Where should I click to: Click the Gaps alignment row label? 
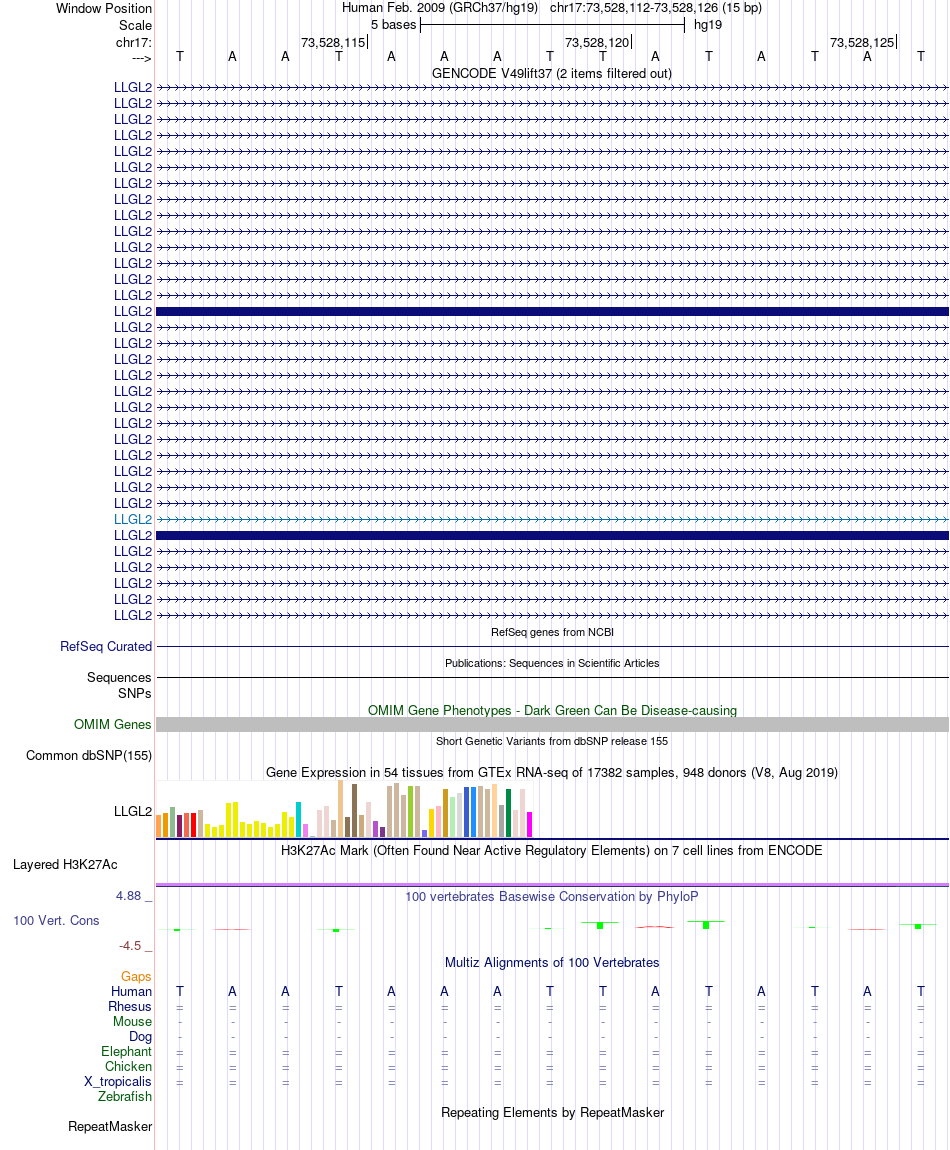tap(136, 976)
